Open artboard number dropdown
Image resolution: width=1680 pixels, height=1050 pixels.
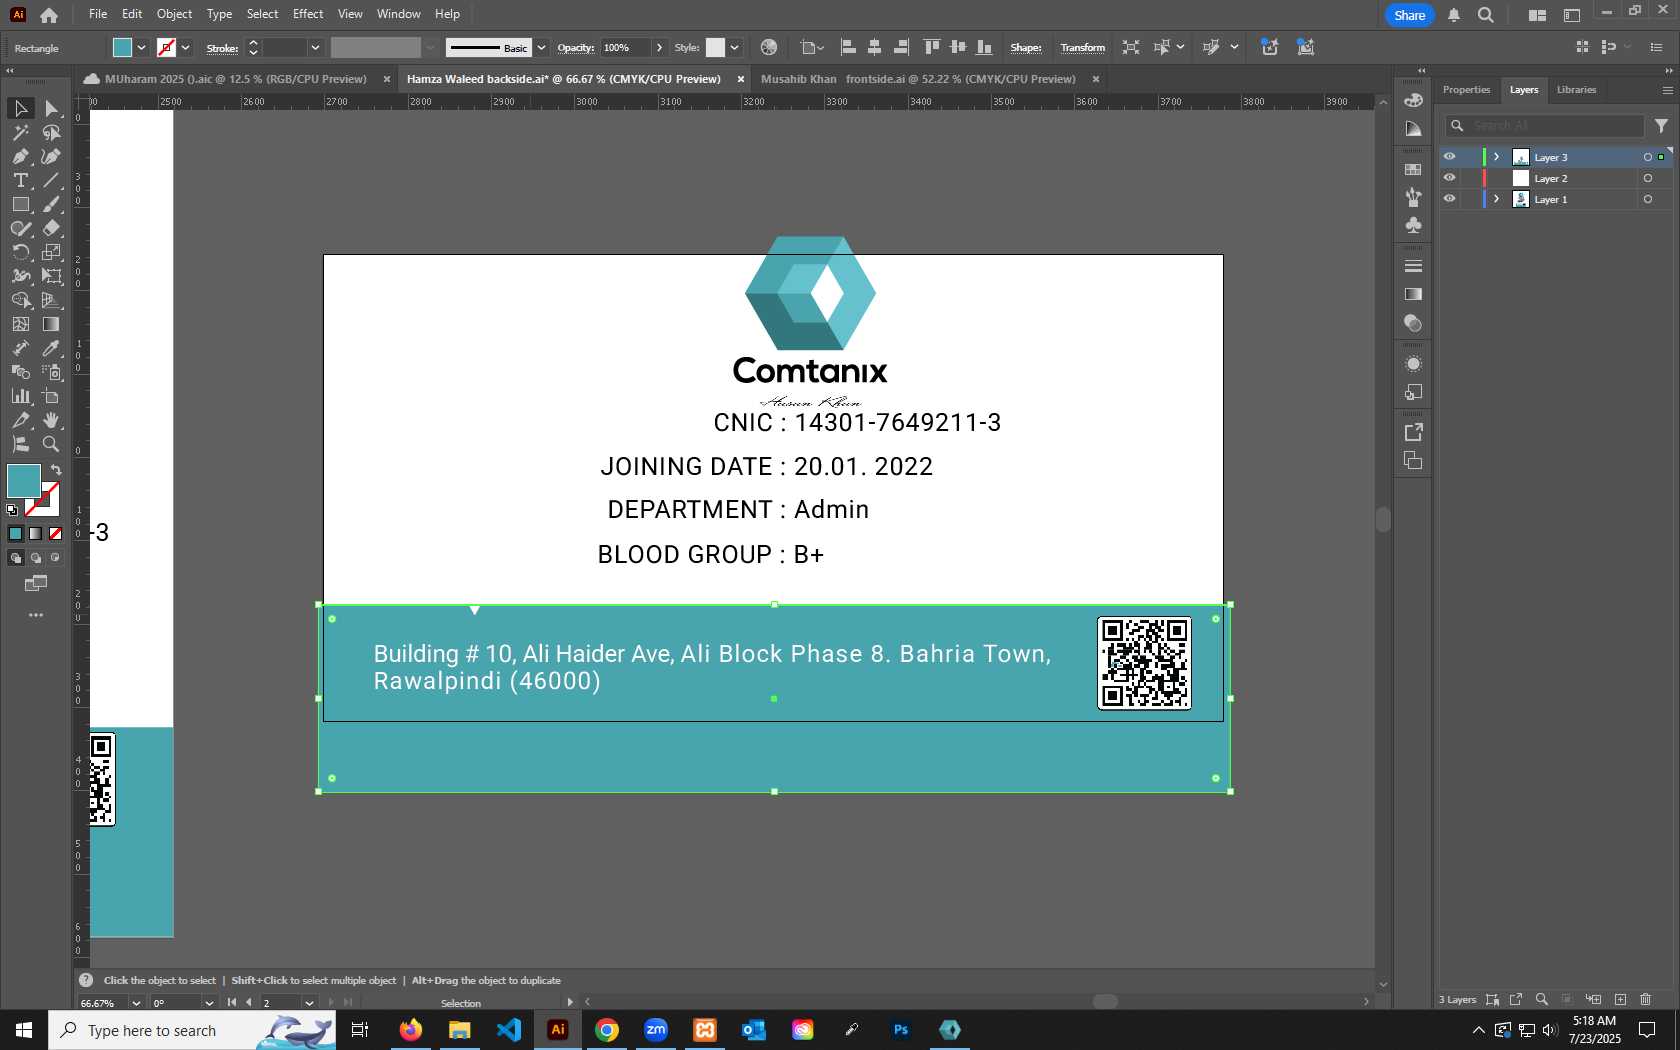click(309, 1003)
